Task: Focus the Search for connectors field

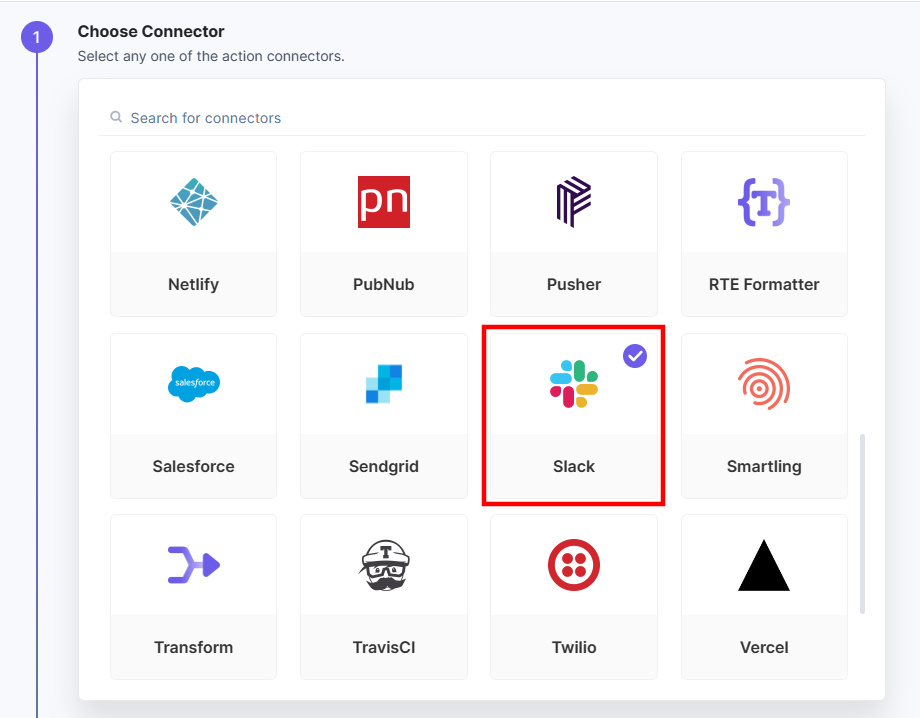Action: [x=482, y=118]
